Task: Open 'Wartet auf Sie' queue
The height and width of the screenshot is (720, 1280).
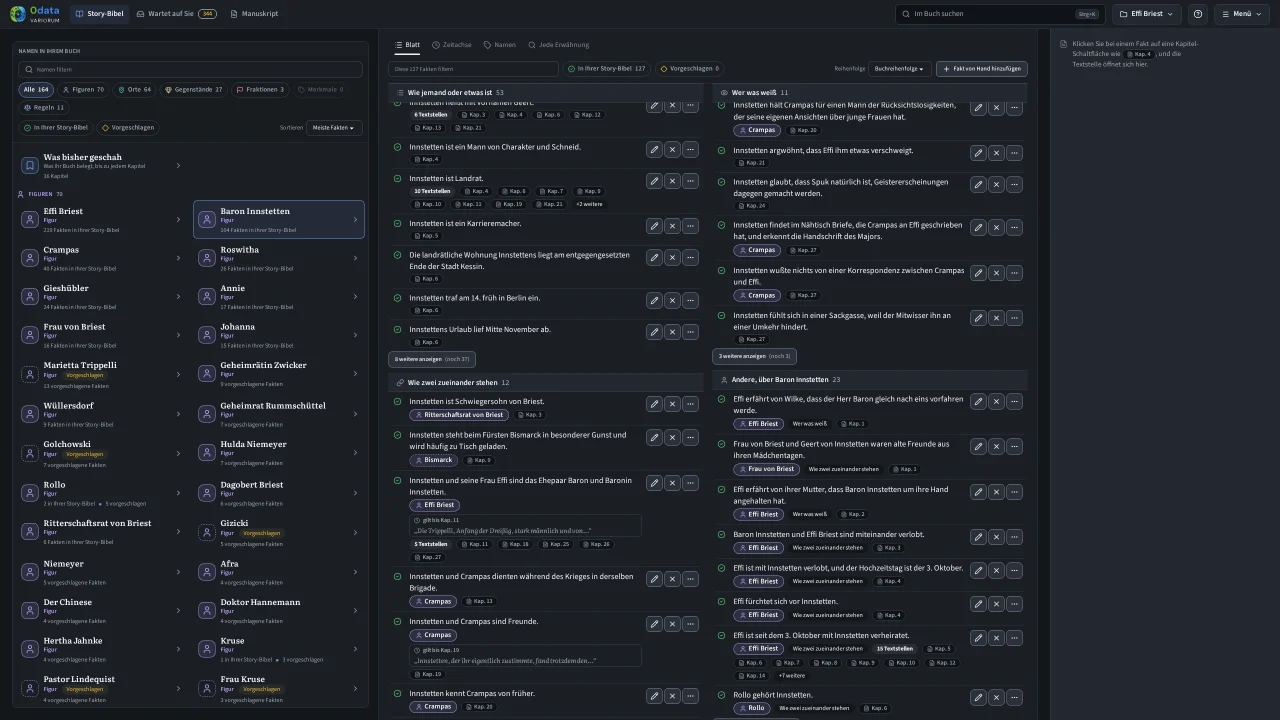Action: 176,14
